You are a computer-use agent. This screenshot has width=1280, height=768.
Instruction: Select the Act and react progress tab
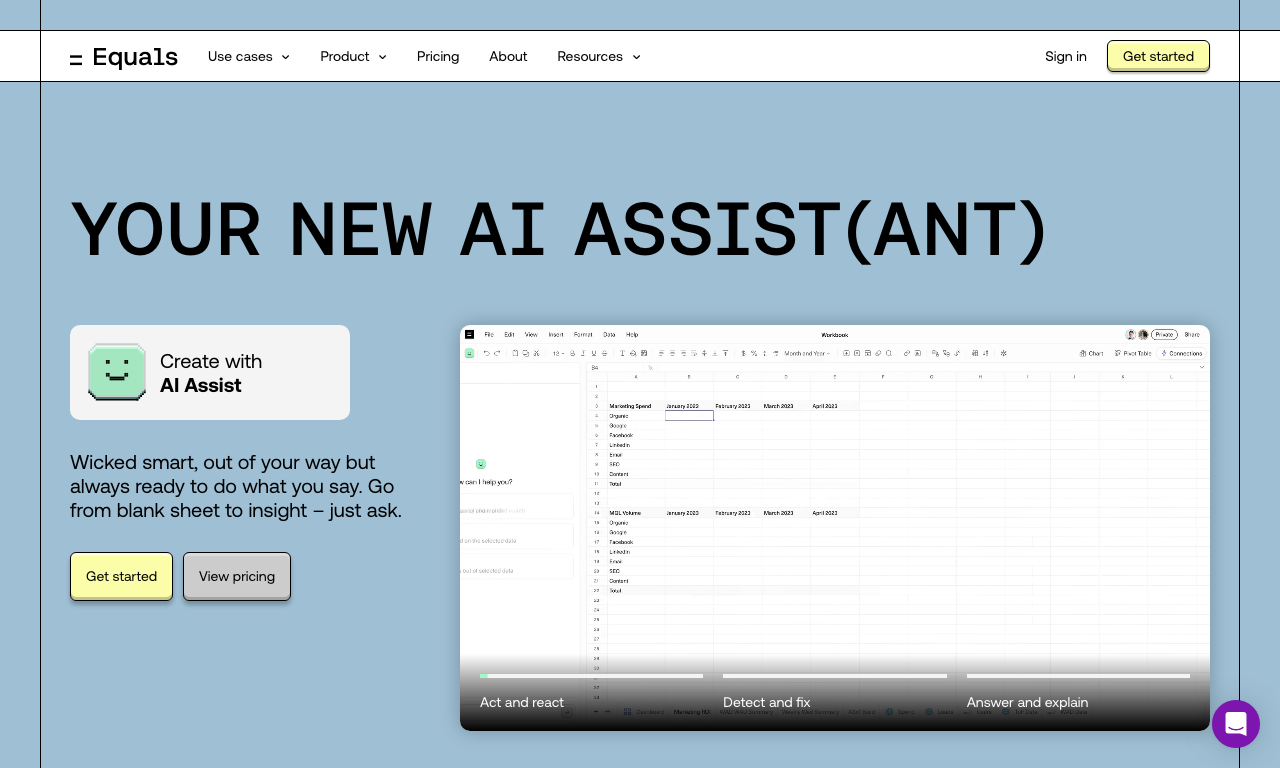[591, 692]
